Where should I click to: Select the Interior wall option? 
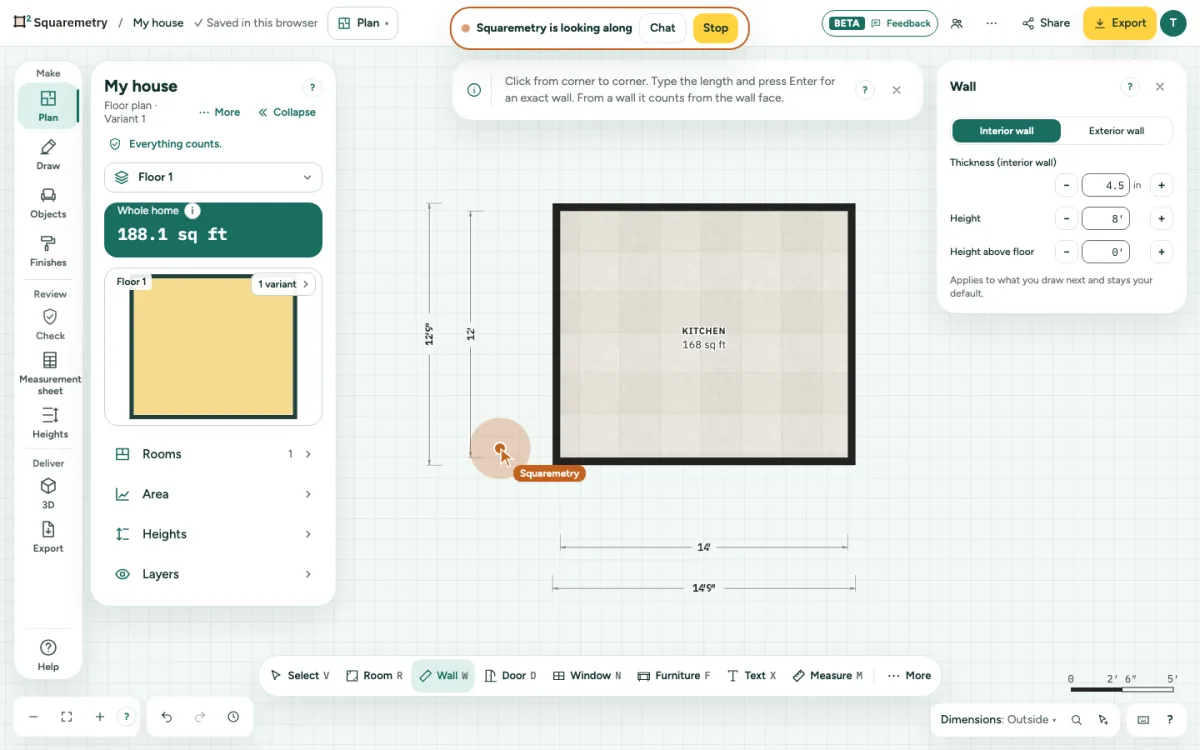tap(1006, 131)
